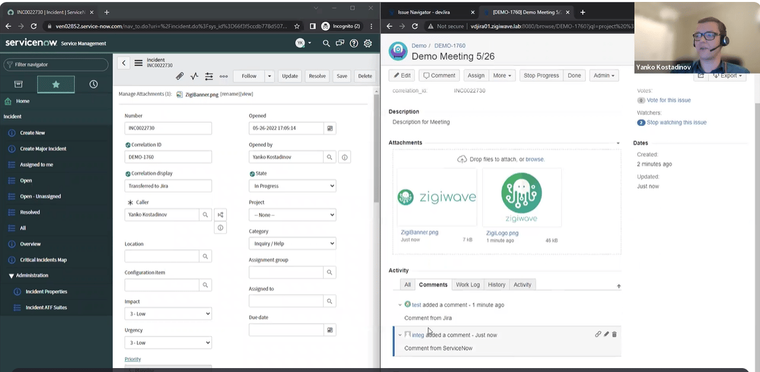Open the ServiceNow connect chat icon
Viewport: 760px width, 372px height.
pyautogui.click(x=340, y=43)
